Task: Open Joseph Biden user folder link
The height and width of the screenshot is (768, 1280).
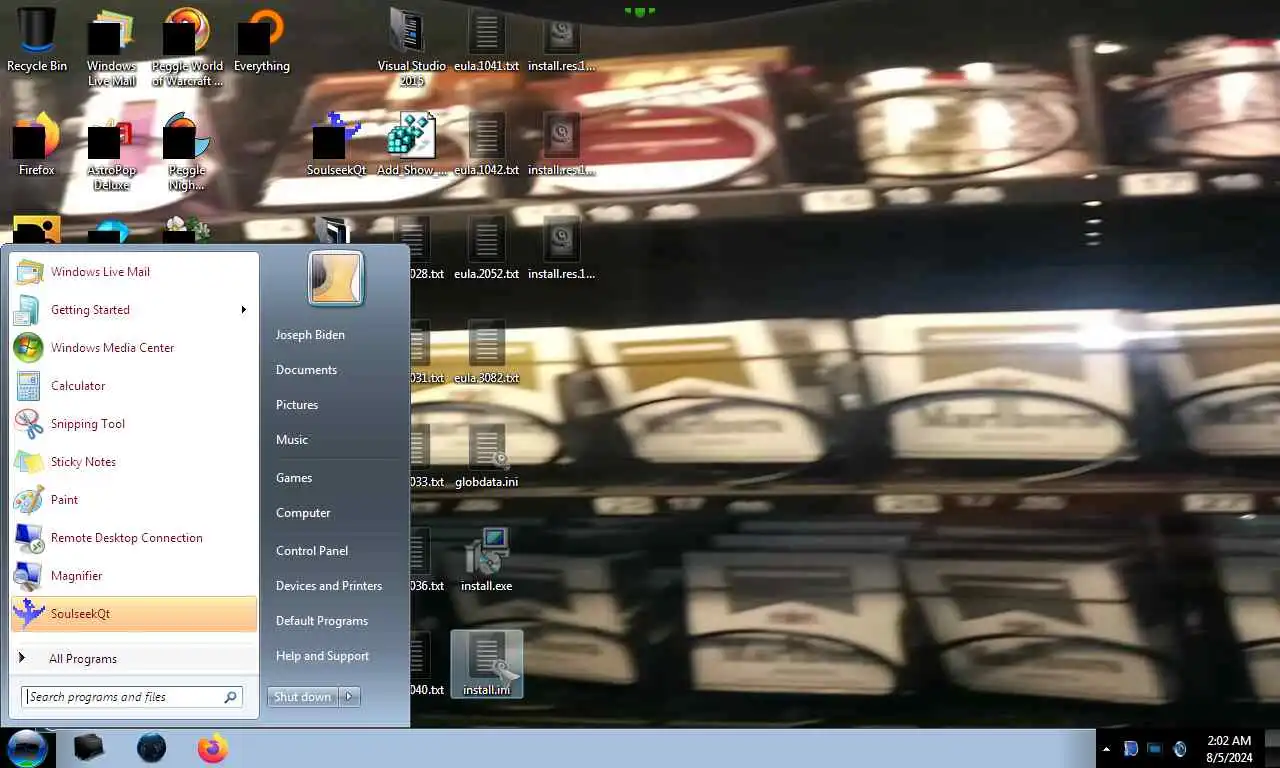Action: pyautogui.click(x=310, y=335)
